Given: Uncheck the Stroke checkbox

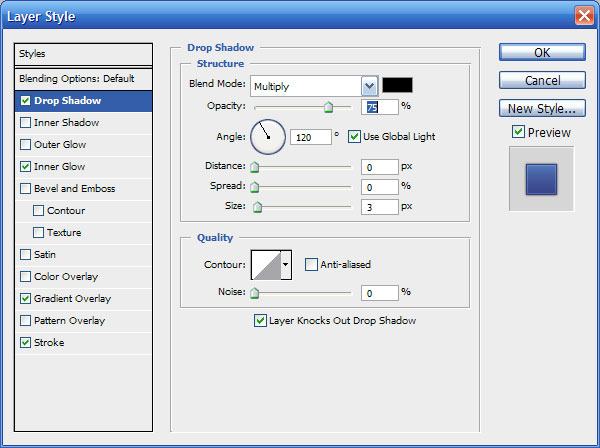Looking at the screenshot, I should (25, 343).
